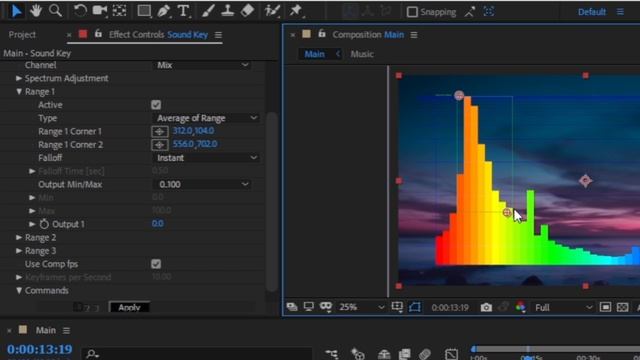Click the viewer timecode 0:00:13:19
The image size is (640, 360).
pyautogui.click(x=450, y=307)
